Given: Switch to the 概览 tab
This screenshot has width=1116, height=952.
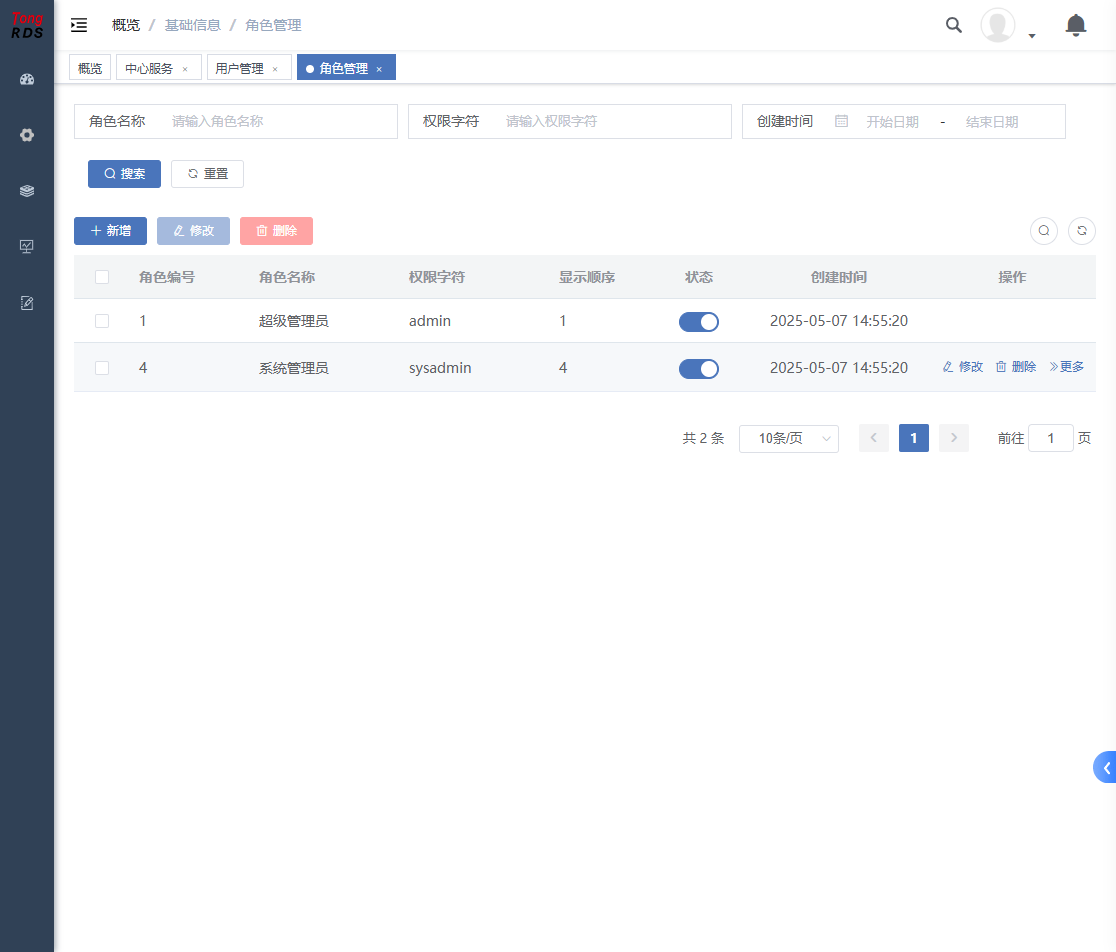Looking at the screenshot, I should pyautogui.click(x=90, y=68).
